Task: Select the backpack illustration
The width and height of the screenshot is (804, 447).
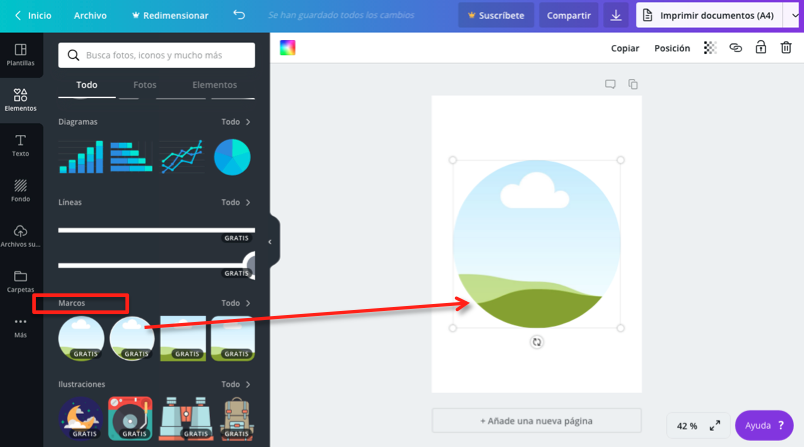Action: coord(237,419)
